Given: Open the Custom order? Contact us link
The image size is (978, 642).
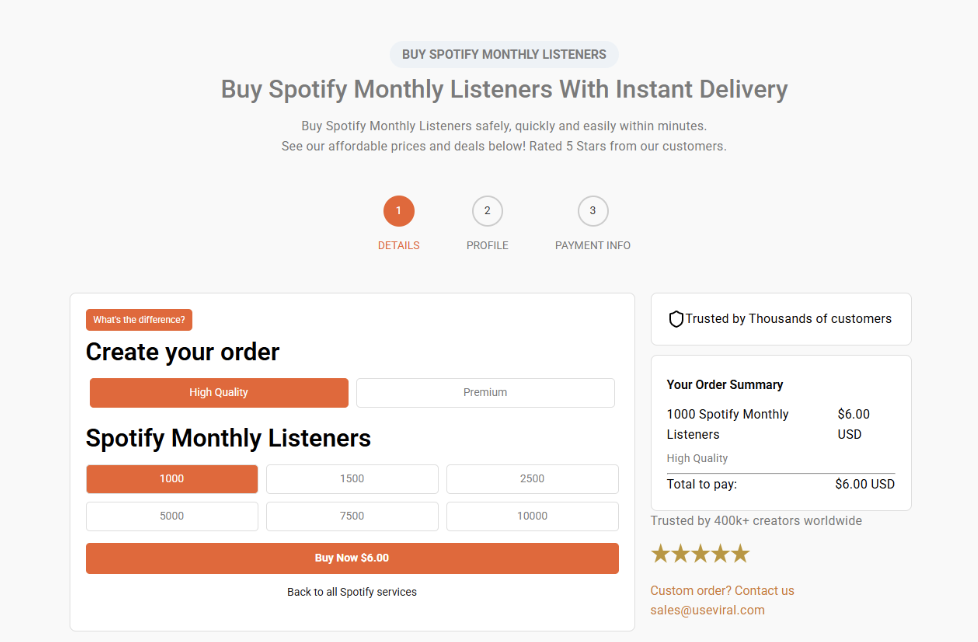Looking at the screenshot, I should [722, 591].
